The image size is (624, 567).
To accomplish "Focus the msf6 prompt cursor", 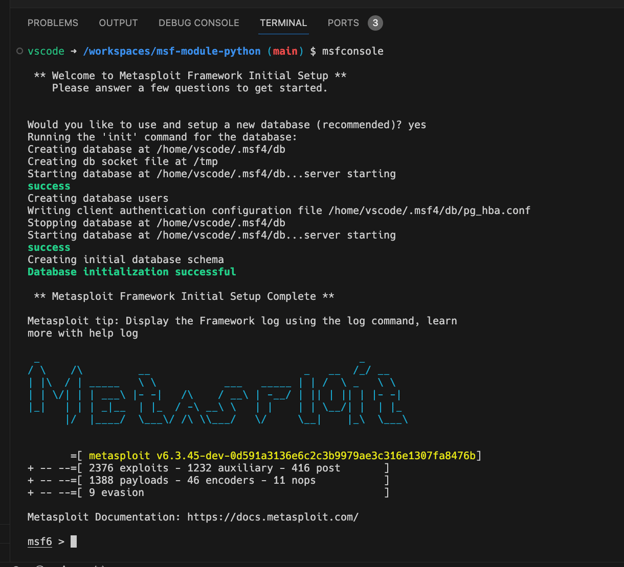I will [74, 542].
